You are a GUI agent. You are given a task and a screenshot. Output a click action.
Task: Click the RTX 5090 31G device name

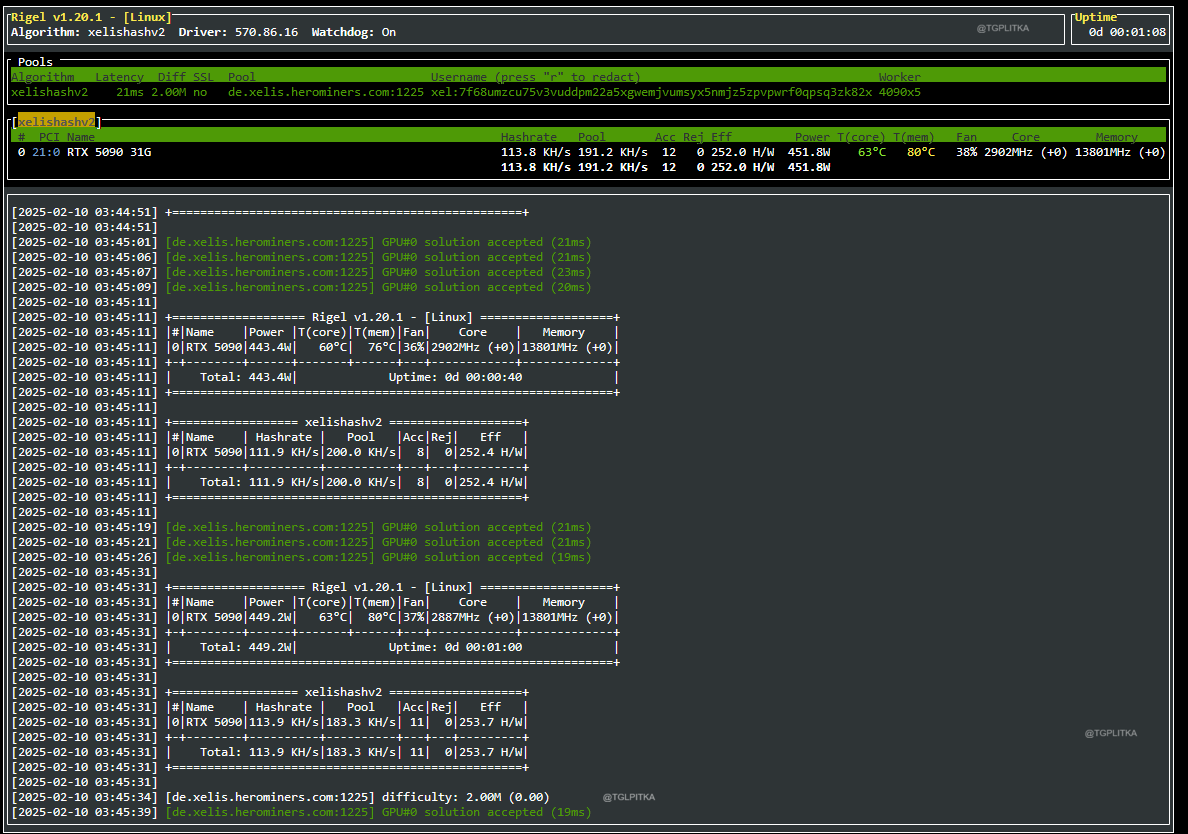pyautogui.click(x=109, y=152)
